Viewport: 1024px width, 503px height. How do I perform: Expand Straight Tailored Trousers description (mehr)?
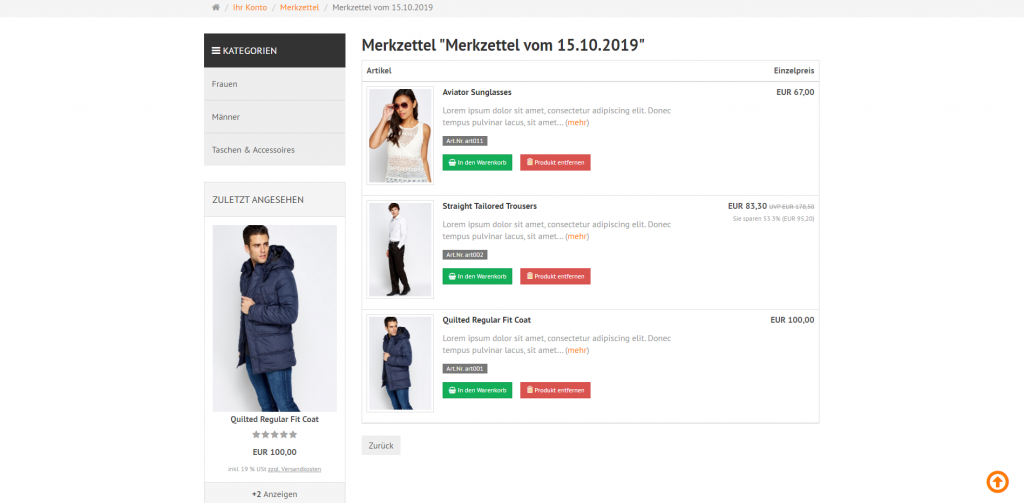(x=577, y=237)
